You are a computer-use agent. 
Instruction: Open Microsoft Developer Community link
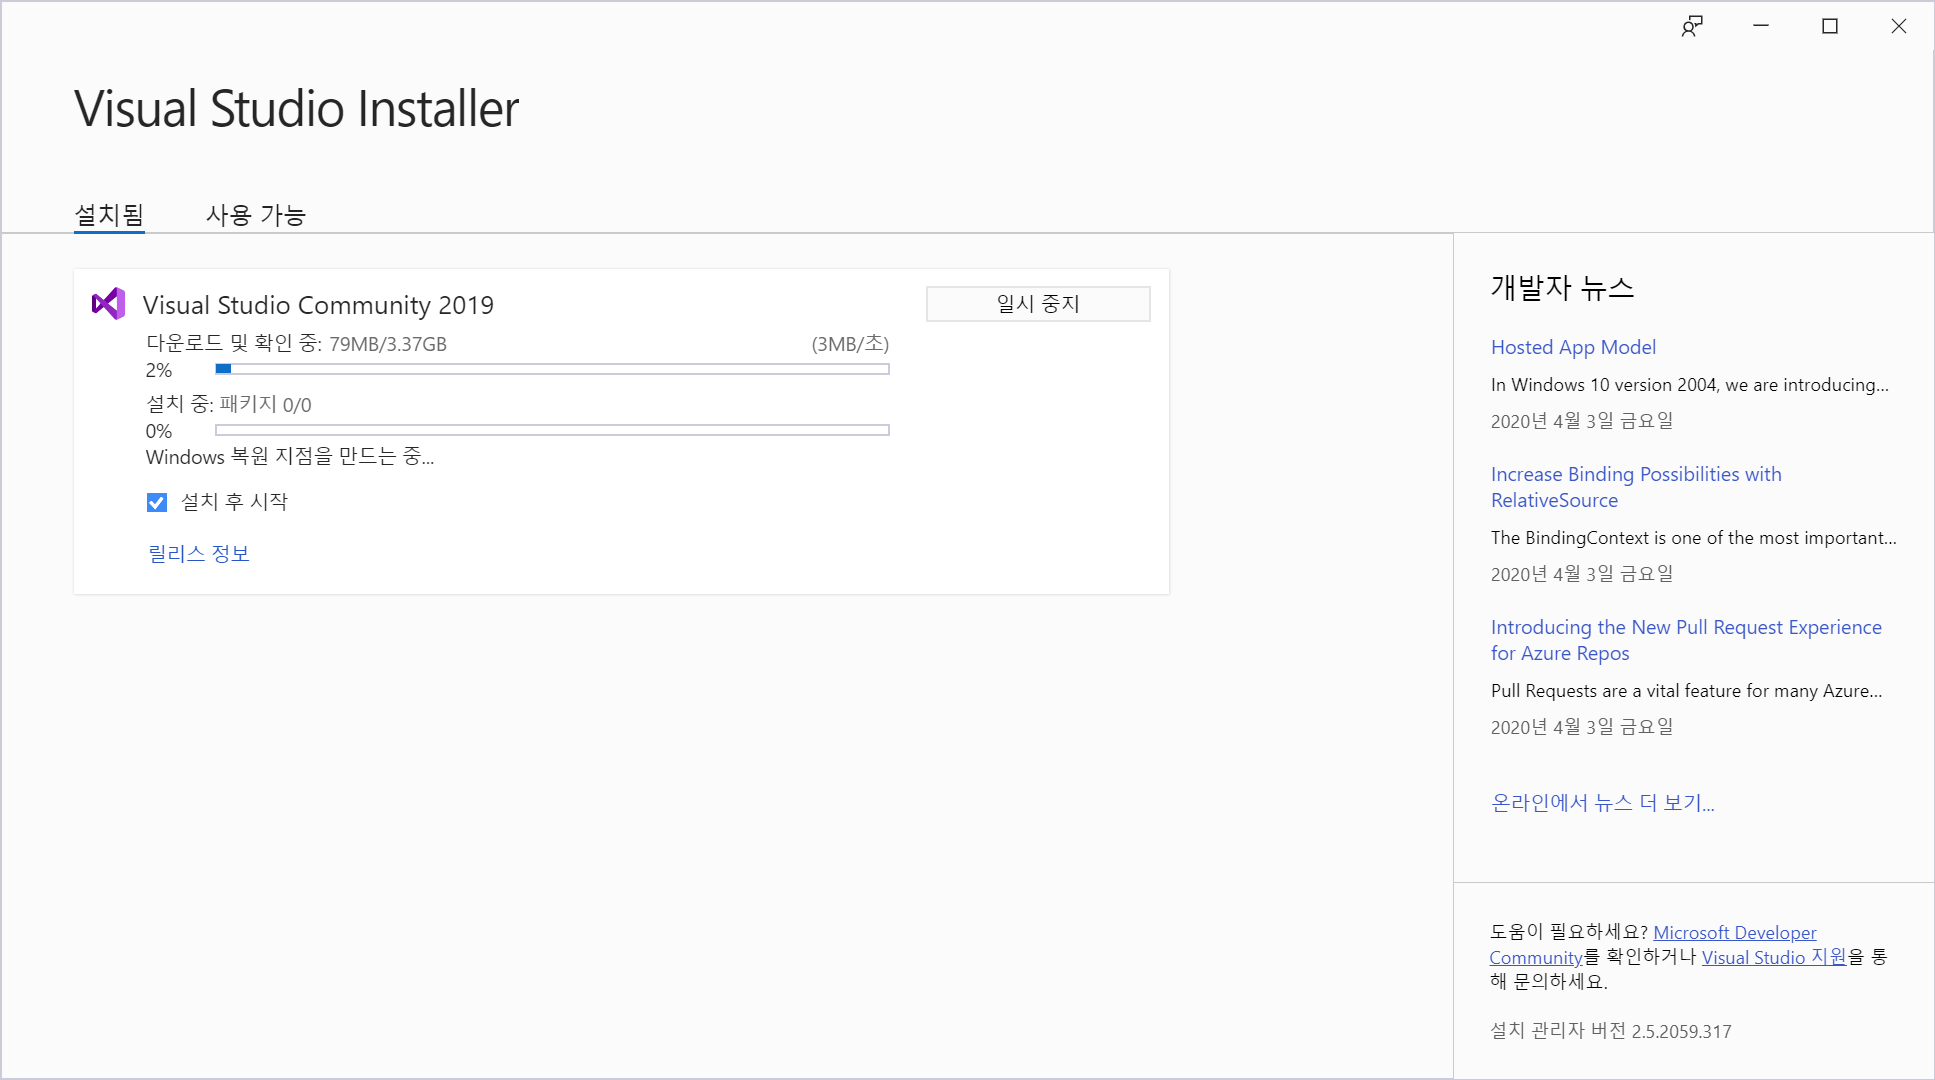(1734, 932)
